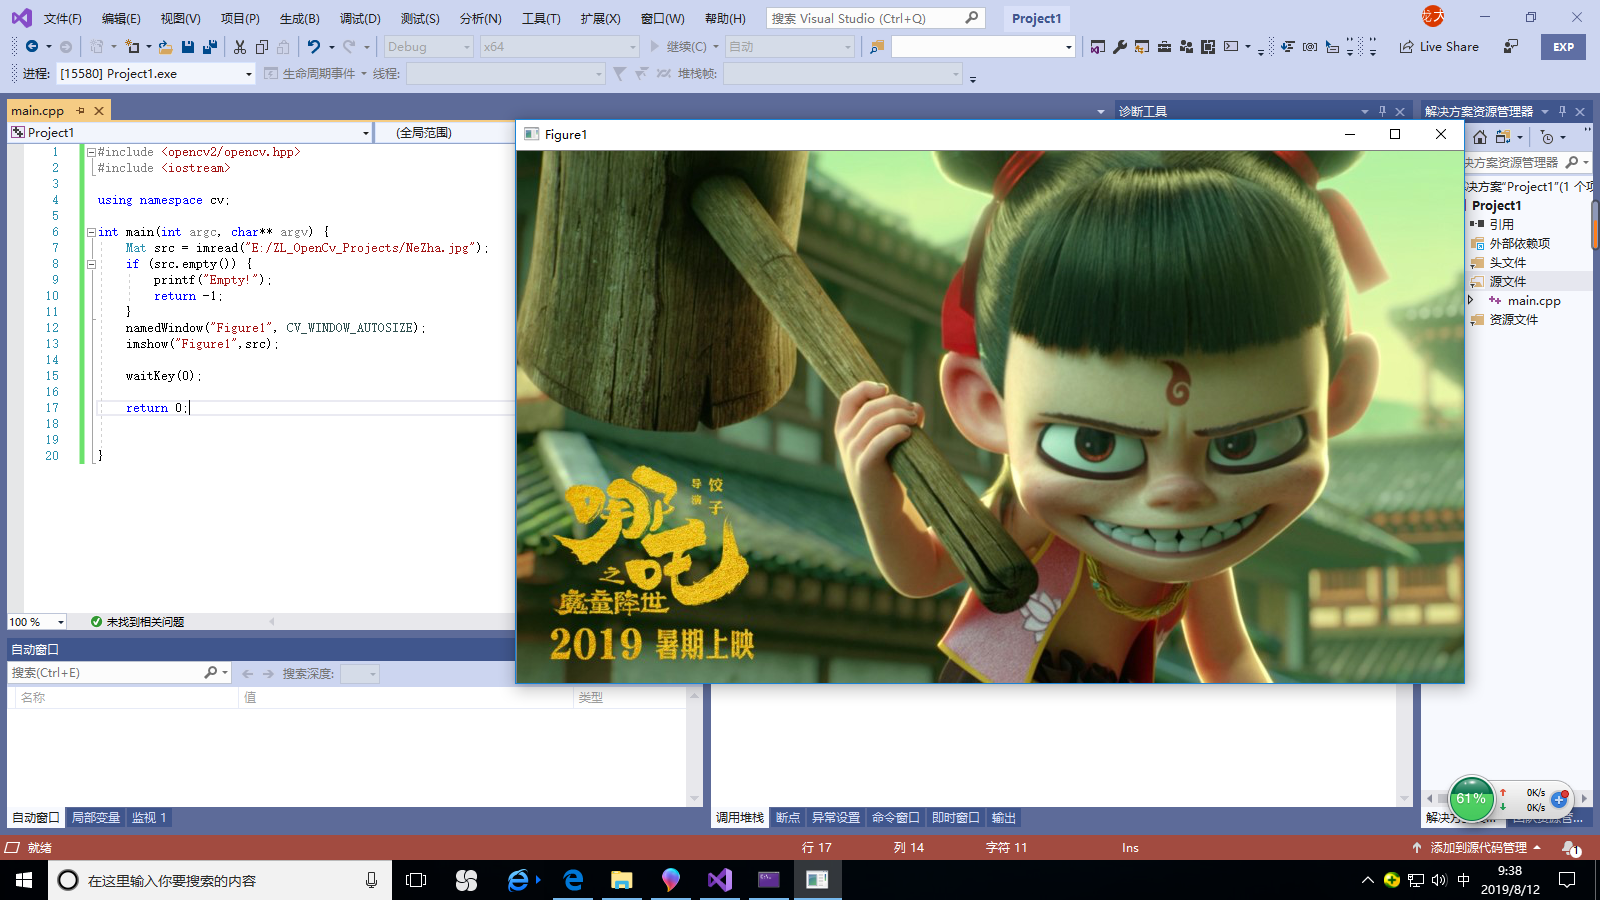1600x900 pixels.
Task: Click the Solution Explorer vertical scrollbar
Action: 1595,225
